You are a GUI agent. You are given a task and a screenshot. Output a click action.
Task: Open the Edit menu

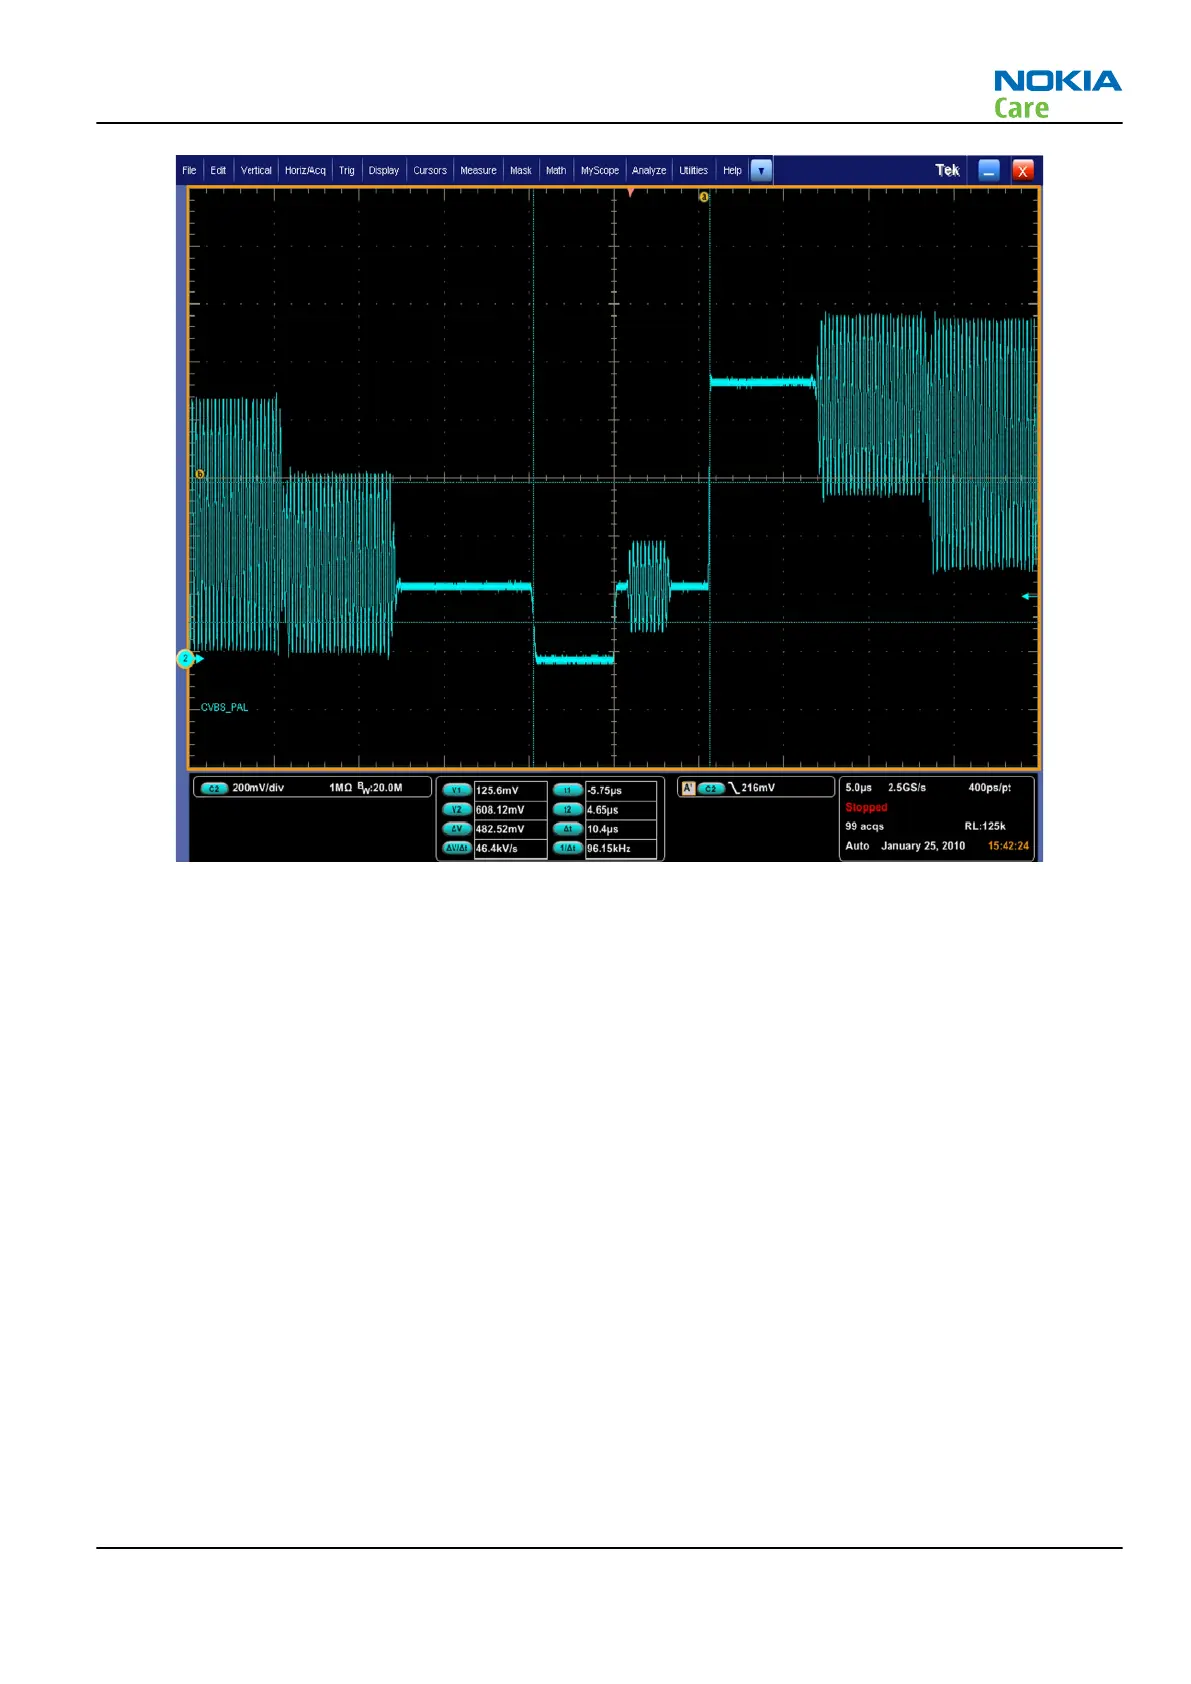[x=218, y=170]
